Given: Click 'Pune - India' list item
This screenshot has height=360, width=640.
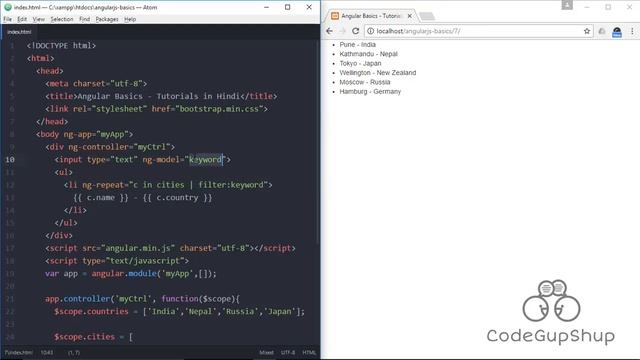Looking at the screenshot, I should coord(358,44).
